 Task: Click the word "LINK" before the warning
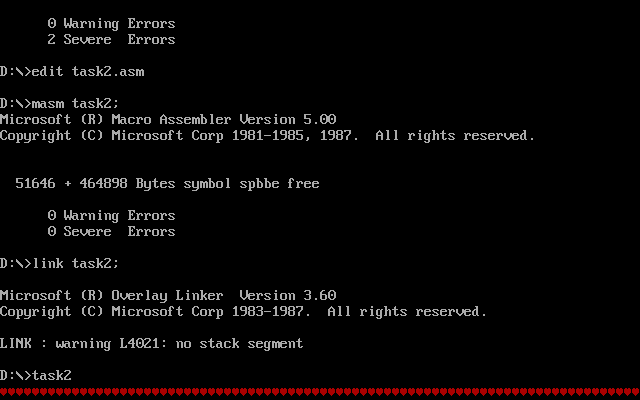click(x=16, y=344)
